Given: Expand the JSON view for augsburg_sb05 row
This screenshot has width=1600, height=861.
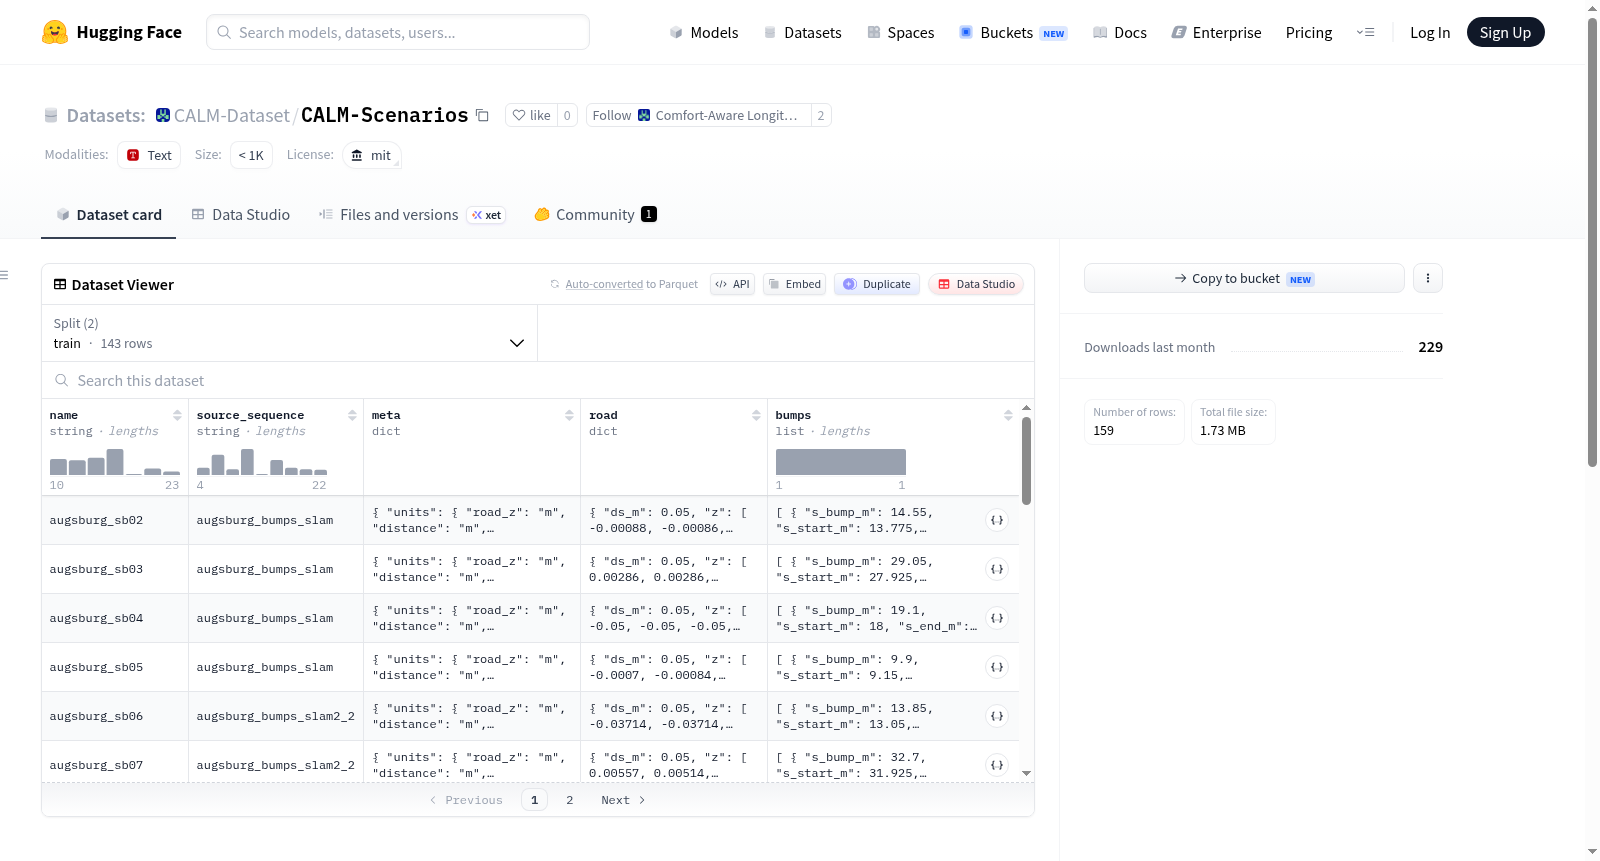Looking at the screenshot, I should coord(997,667).
